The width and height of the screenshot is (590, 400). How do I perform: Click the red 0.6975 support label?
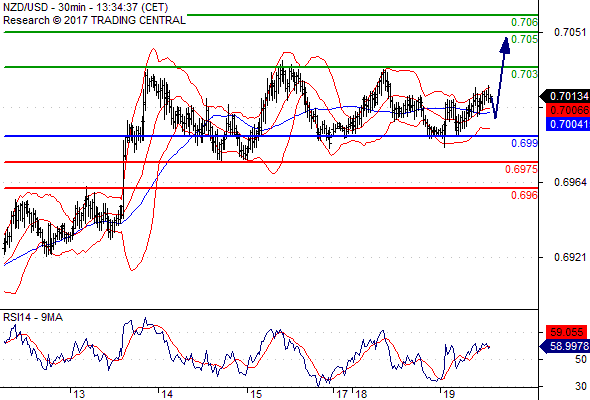pos(521,169)
